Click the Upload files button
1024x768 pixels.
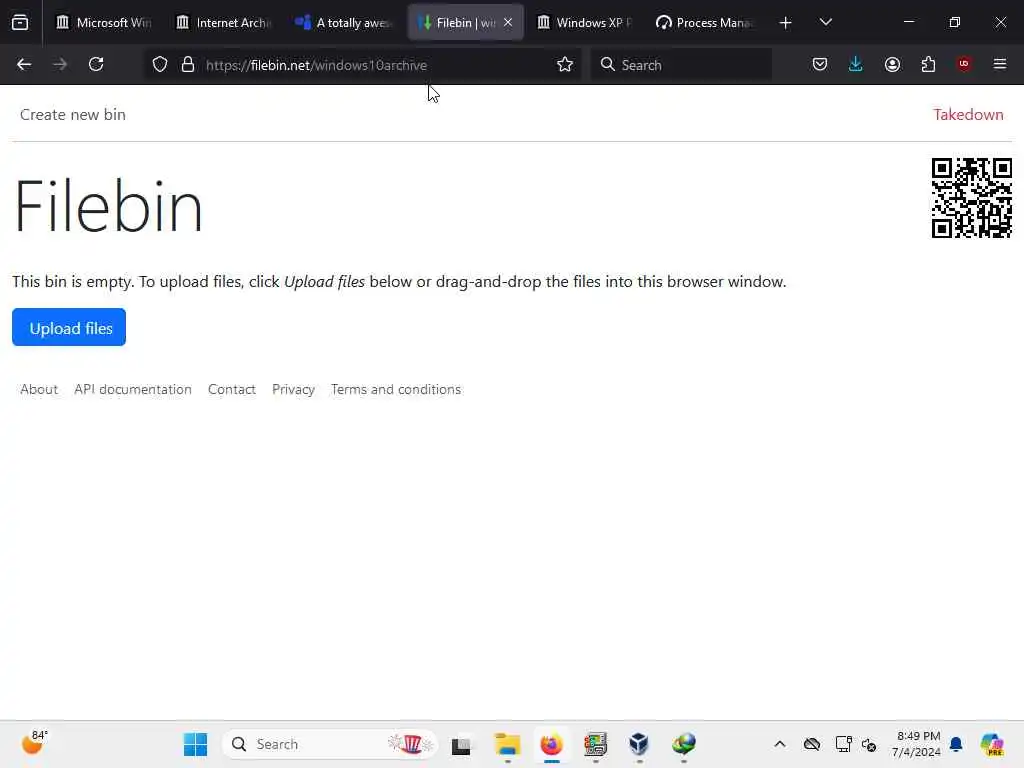click(69, 328)
